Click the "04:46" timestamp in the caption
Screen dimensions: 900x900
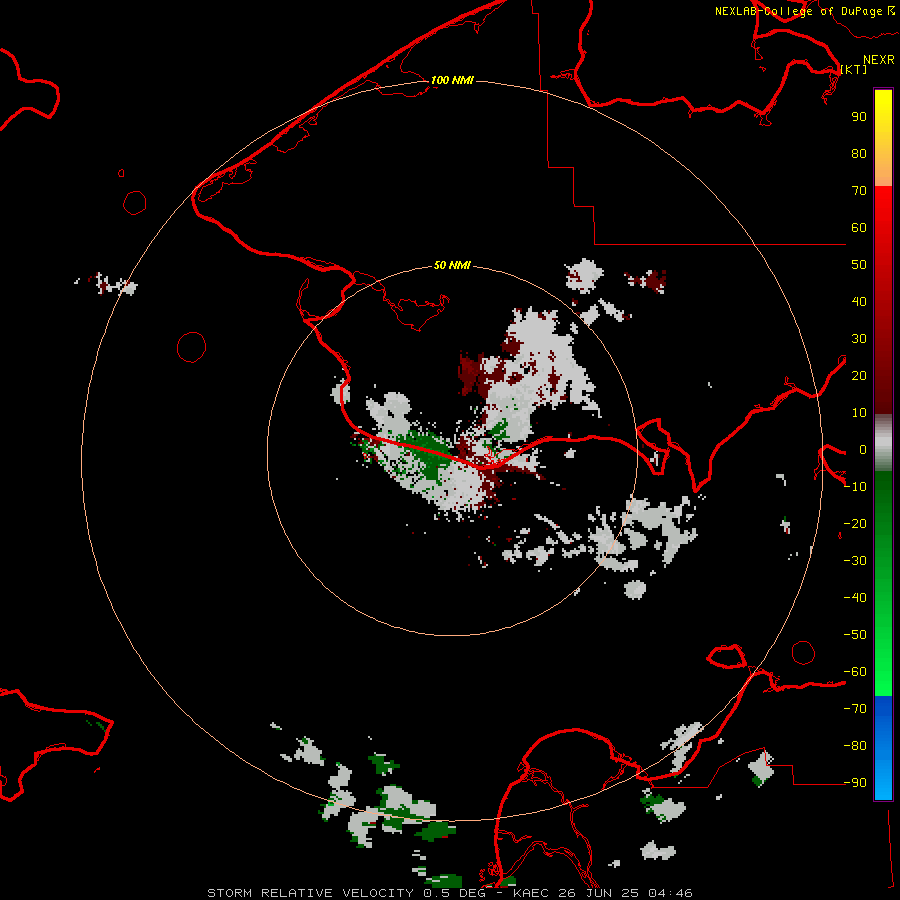[x=670, y=893]
